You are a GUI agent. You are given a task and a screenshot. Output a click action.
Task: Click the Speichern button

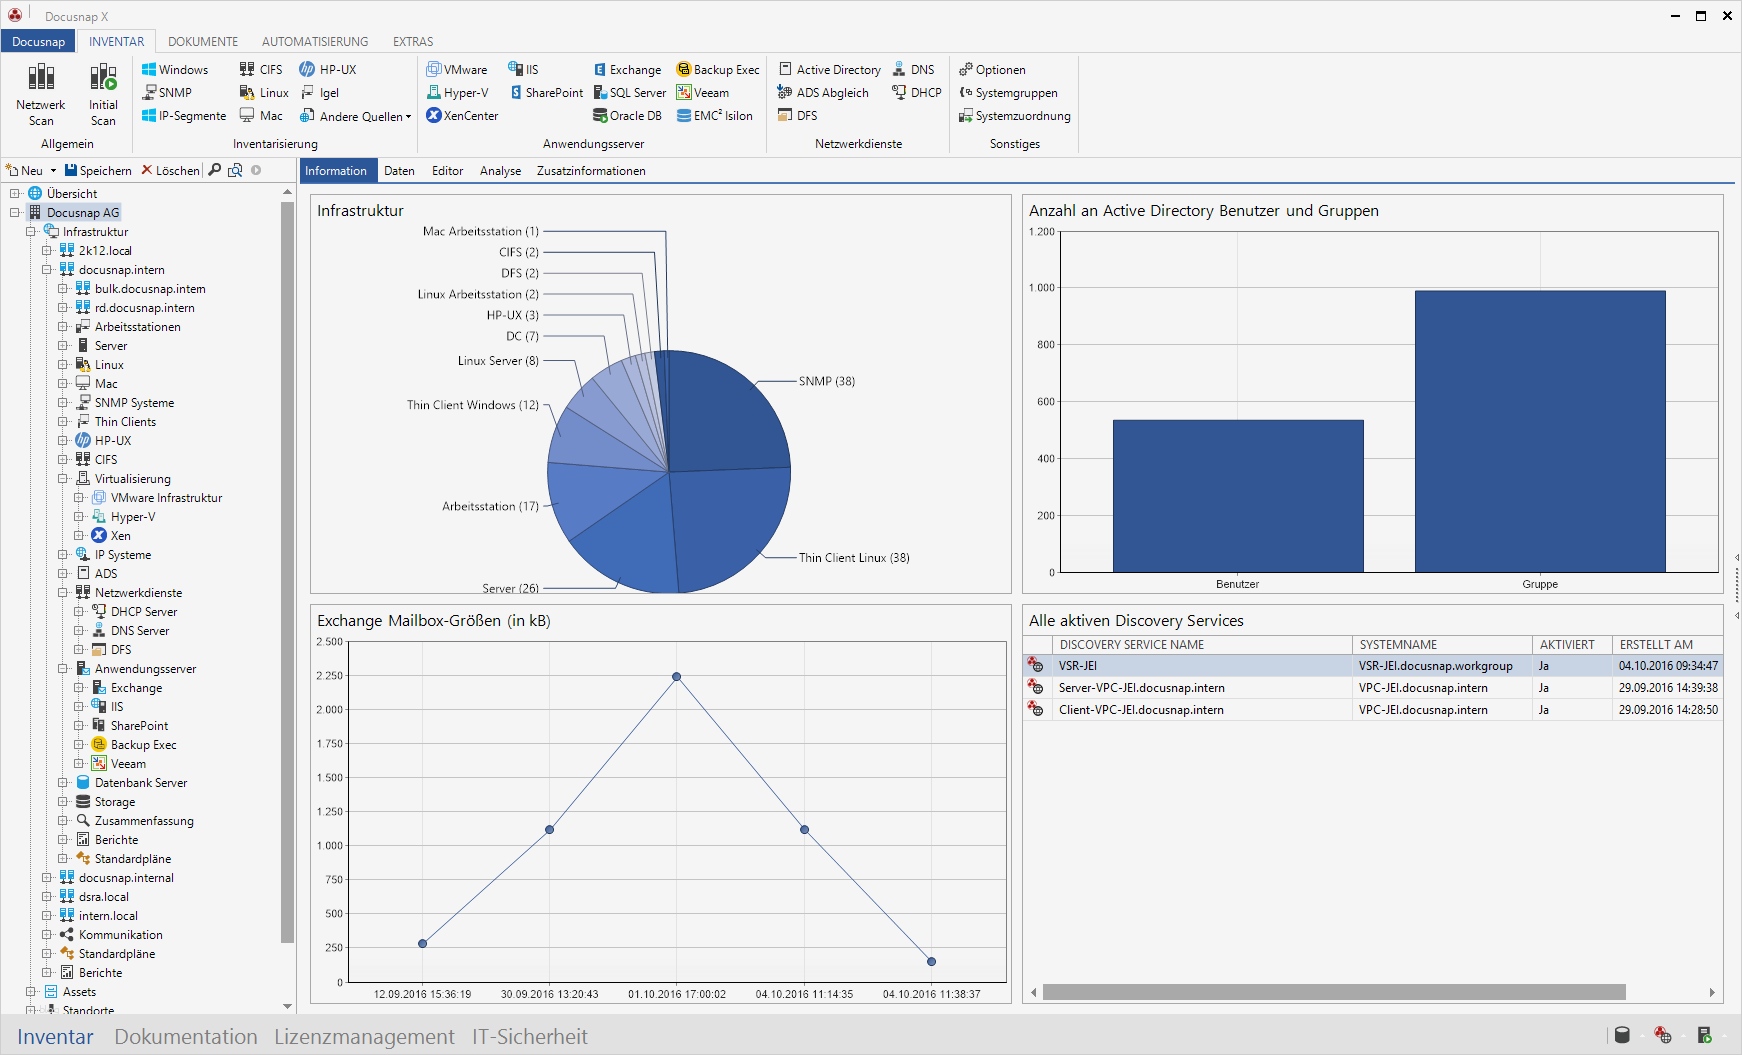[x=98, y=171]
